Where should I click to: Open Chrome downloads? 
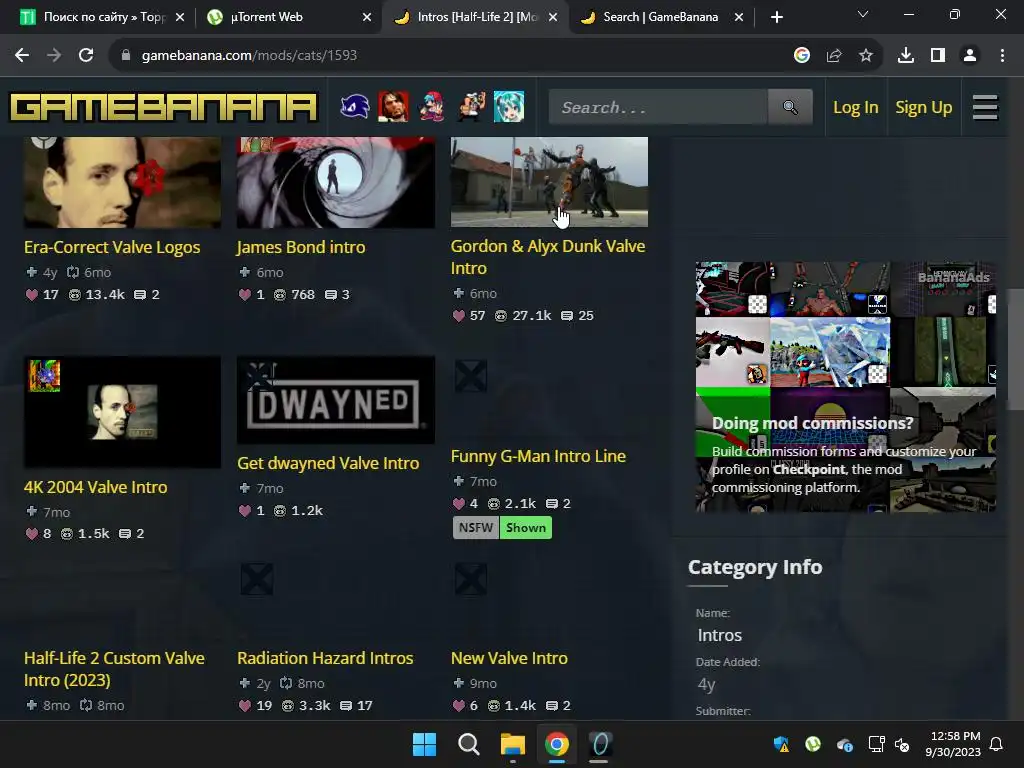(x=906, y=56)
